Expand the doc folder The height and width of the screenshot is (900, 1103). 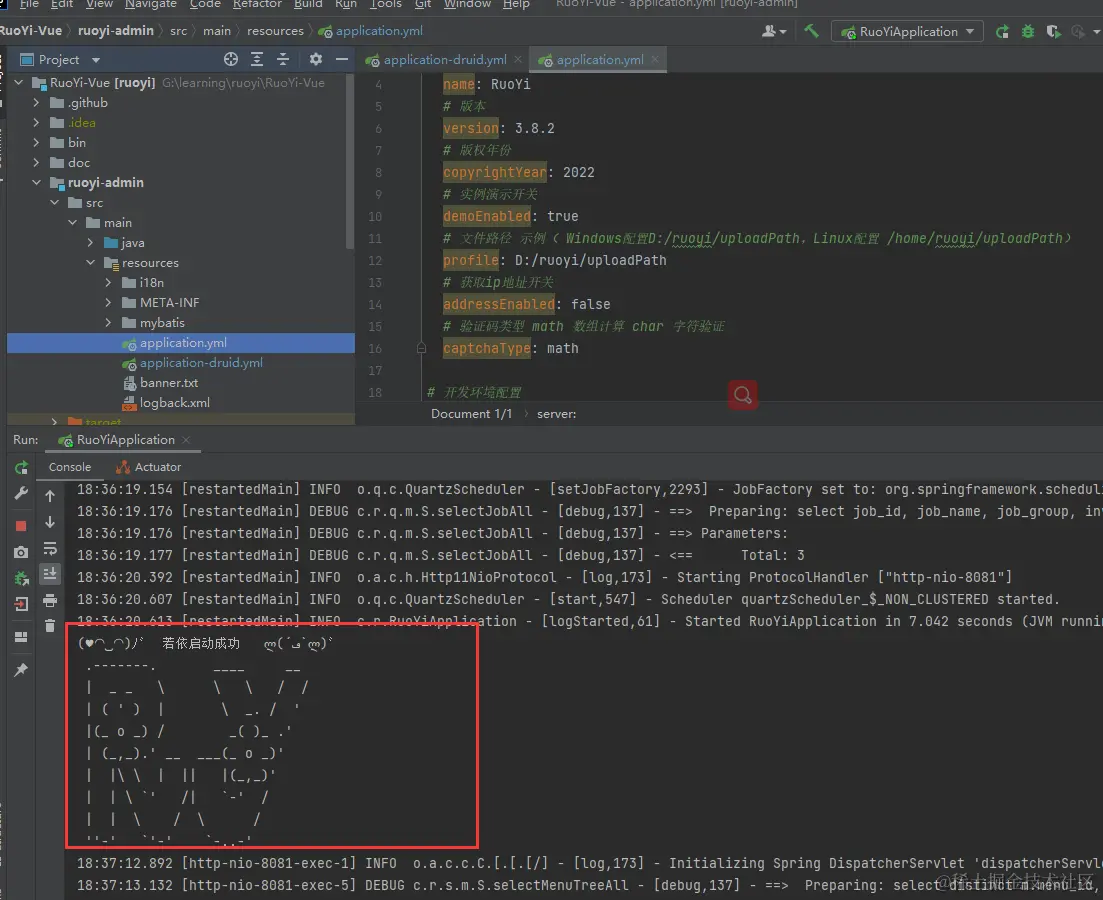pyautogui.click(x=37, y=163)
